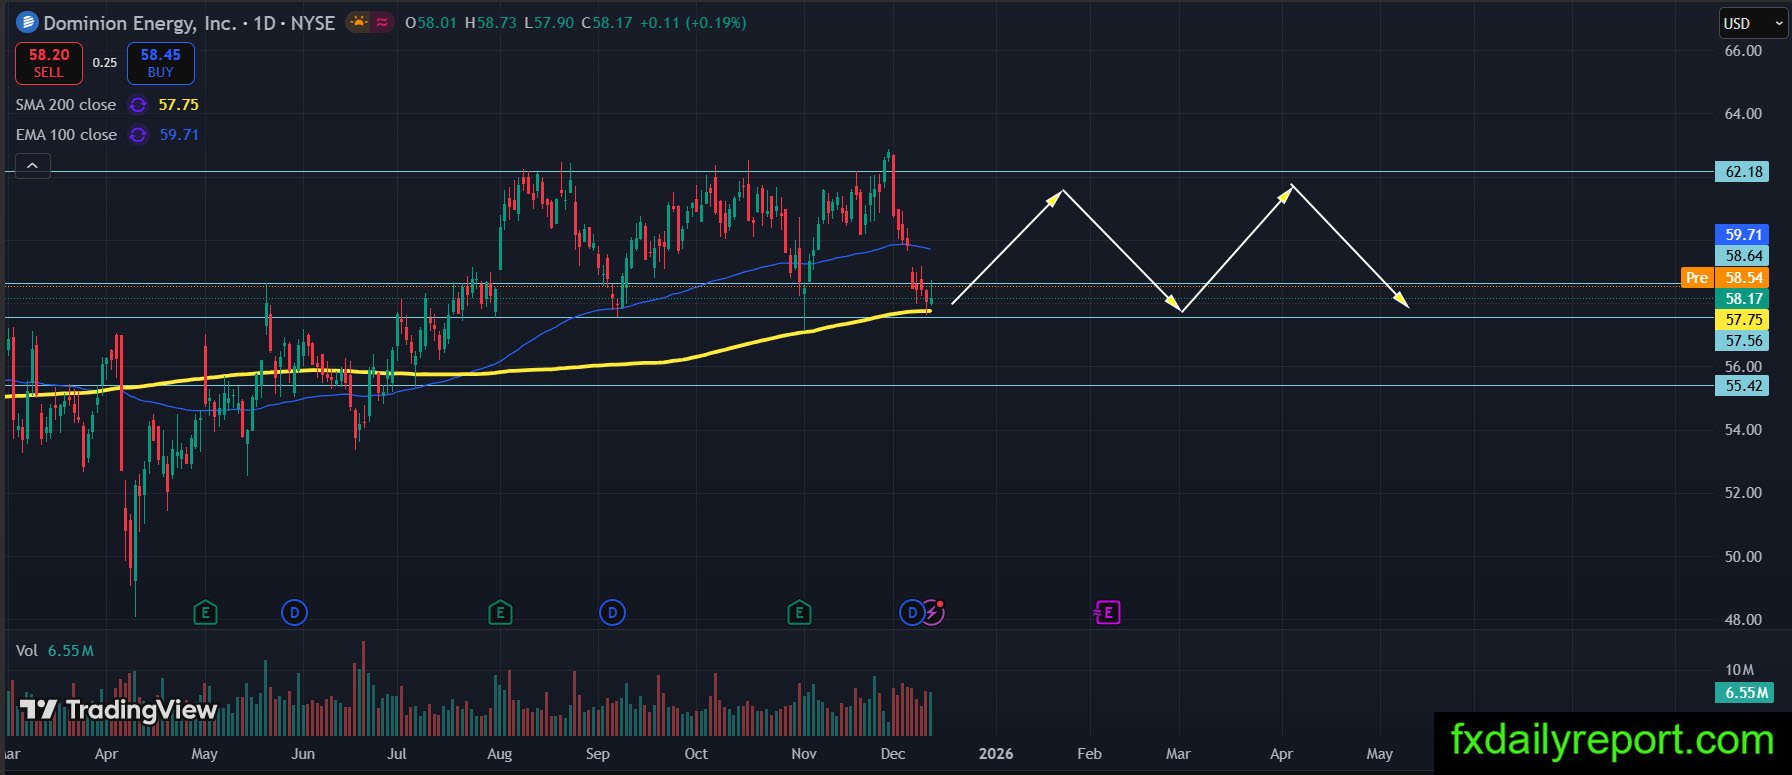Click the pink approximately-equal data icon
Viewport: 1792px width, 775px height.
pos(381,22)
